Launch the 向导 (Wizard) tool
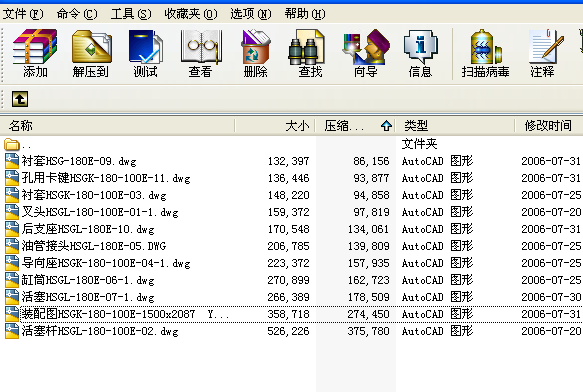This screenshot has height=392, width=583. 365,53
